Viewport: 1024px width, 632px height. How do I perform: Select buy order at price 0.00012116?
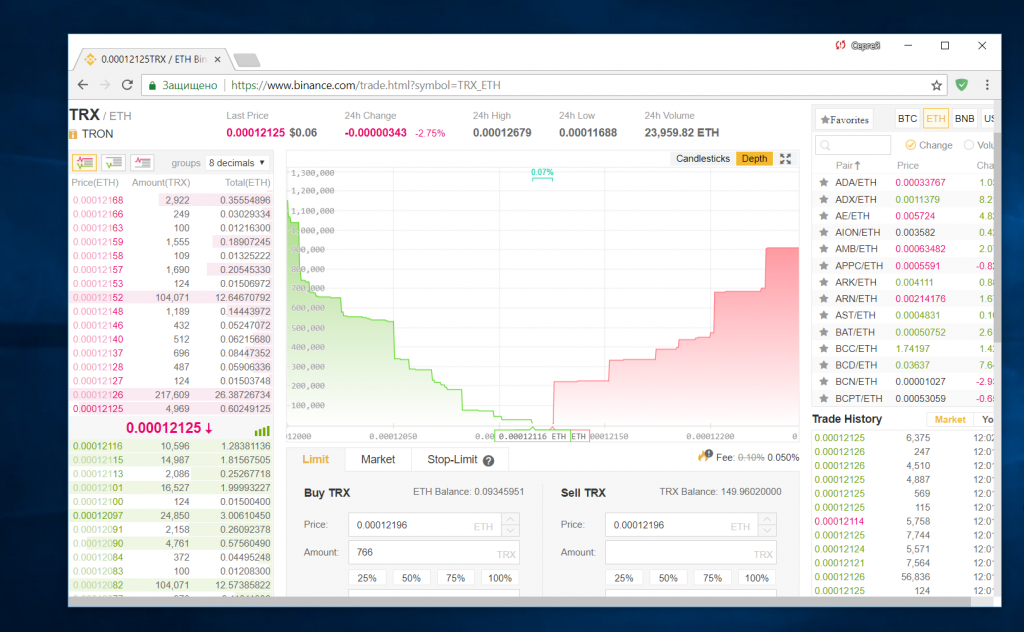171,446
